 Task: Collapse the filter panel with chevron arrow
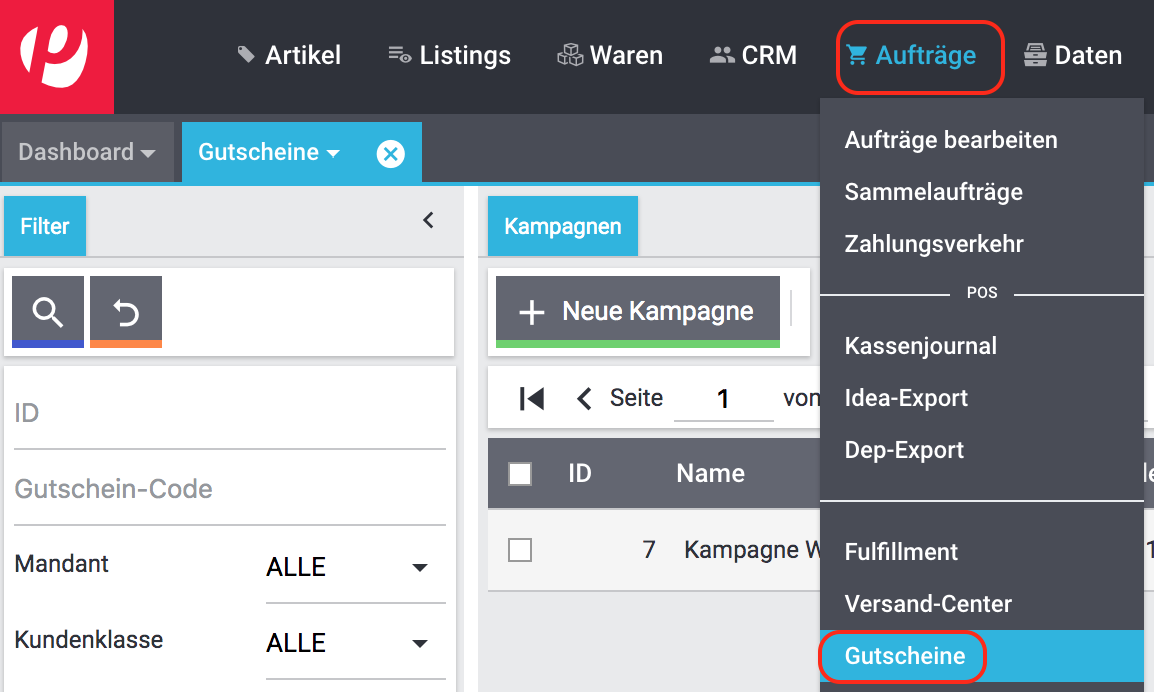click(x=429, y=220)
